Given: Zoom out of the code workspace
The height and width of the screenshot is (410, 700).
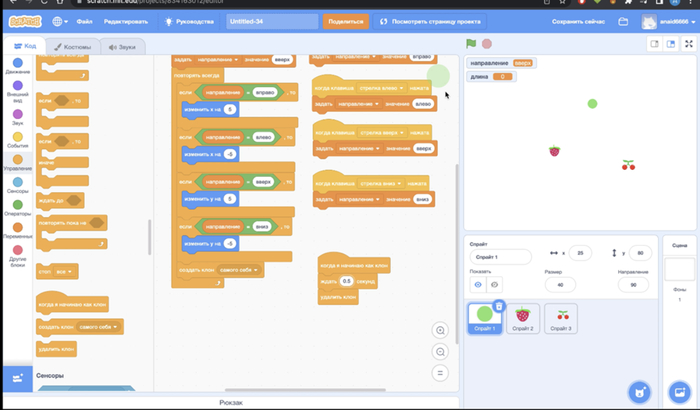Looking at the screenshot, I should pos(440,352).
